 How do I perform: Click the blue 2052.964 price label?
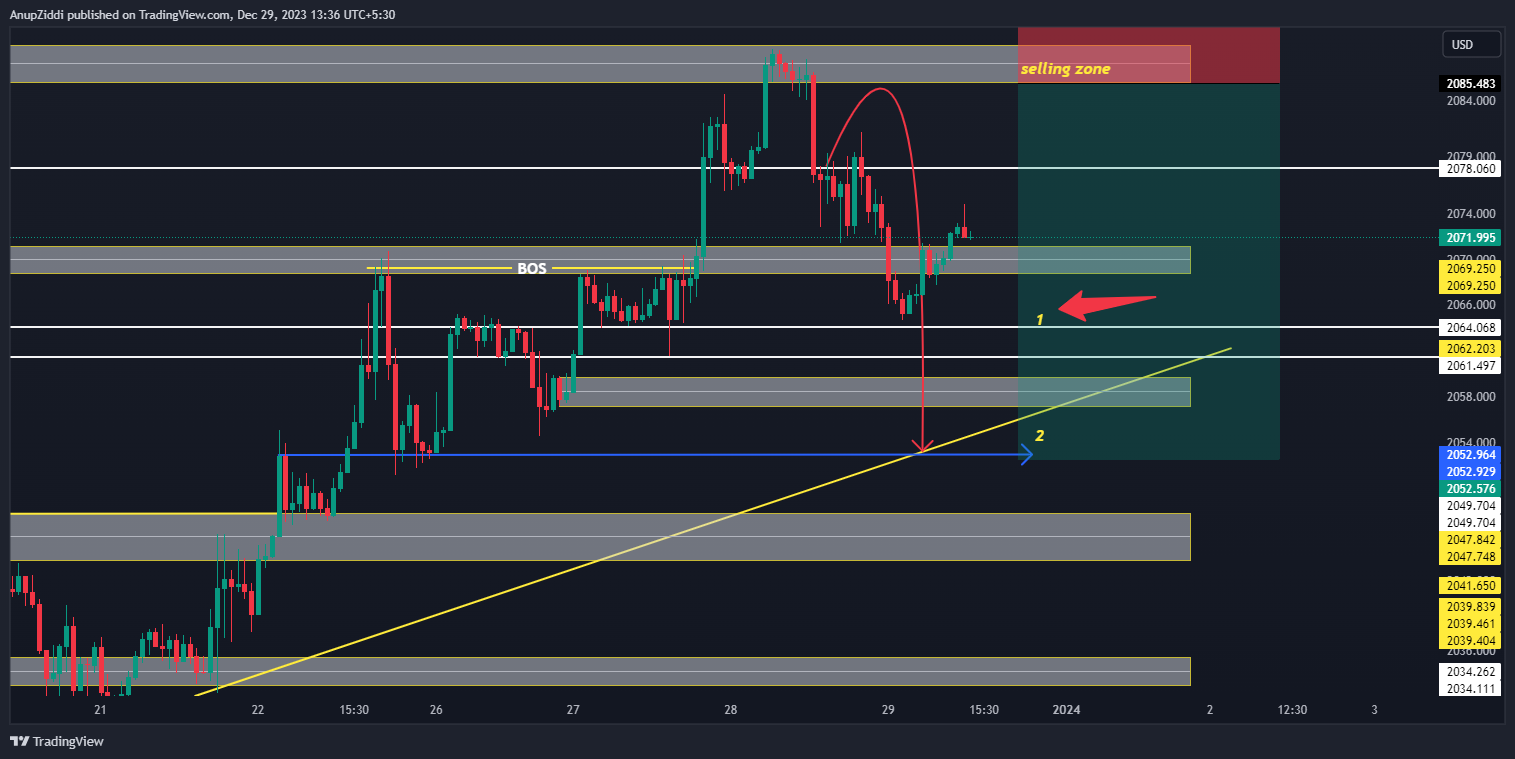[x=1471, y=455]
